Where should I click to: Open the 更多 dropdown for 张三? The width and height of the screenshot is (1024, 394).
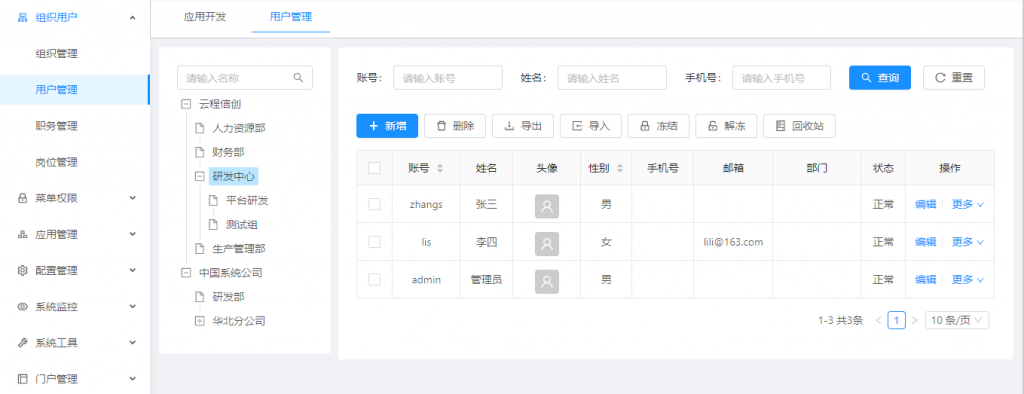(x=968, y=205)
